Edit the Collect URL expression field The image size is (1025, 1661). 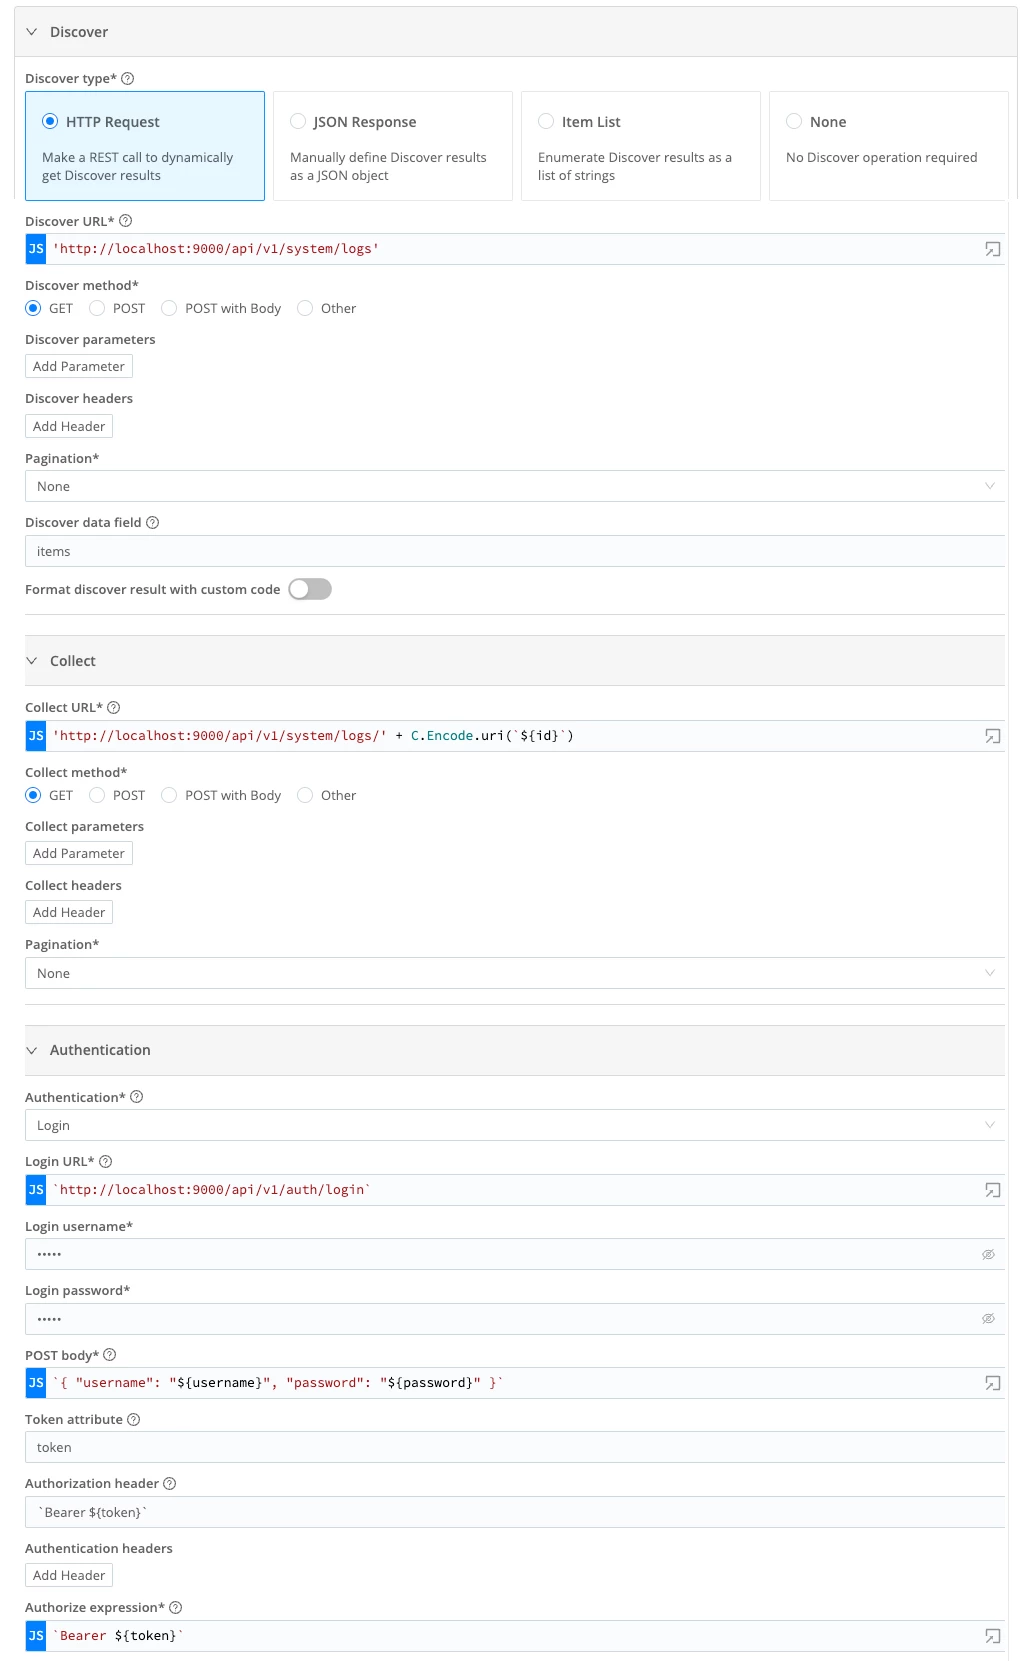(514, 736)
